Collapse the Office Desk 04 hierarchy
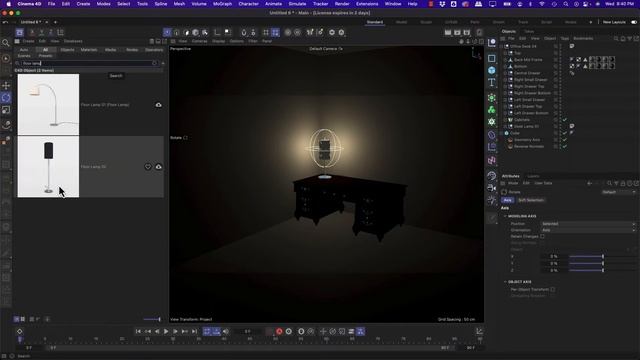Screen dimensions: 640x360 coord(502,46)
